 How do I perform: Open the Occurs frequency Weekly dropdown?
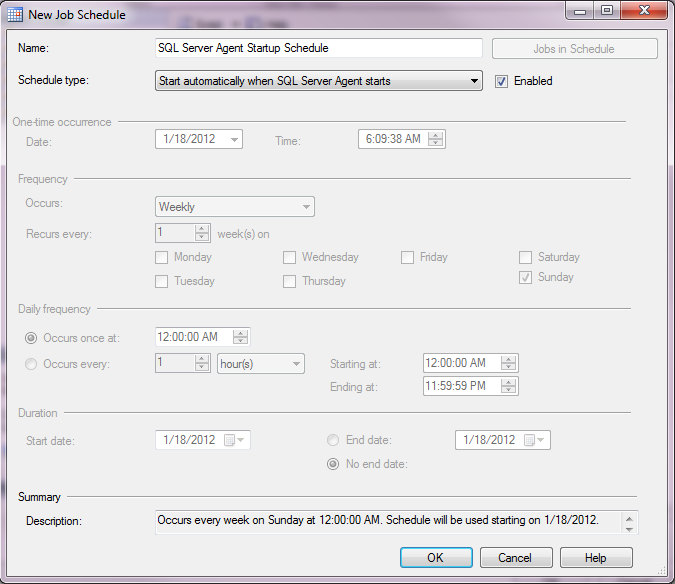coord(235,207)
